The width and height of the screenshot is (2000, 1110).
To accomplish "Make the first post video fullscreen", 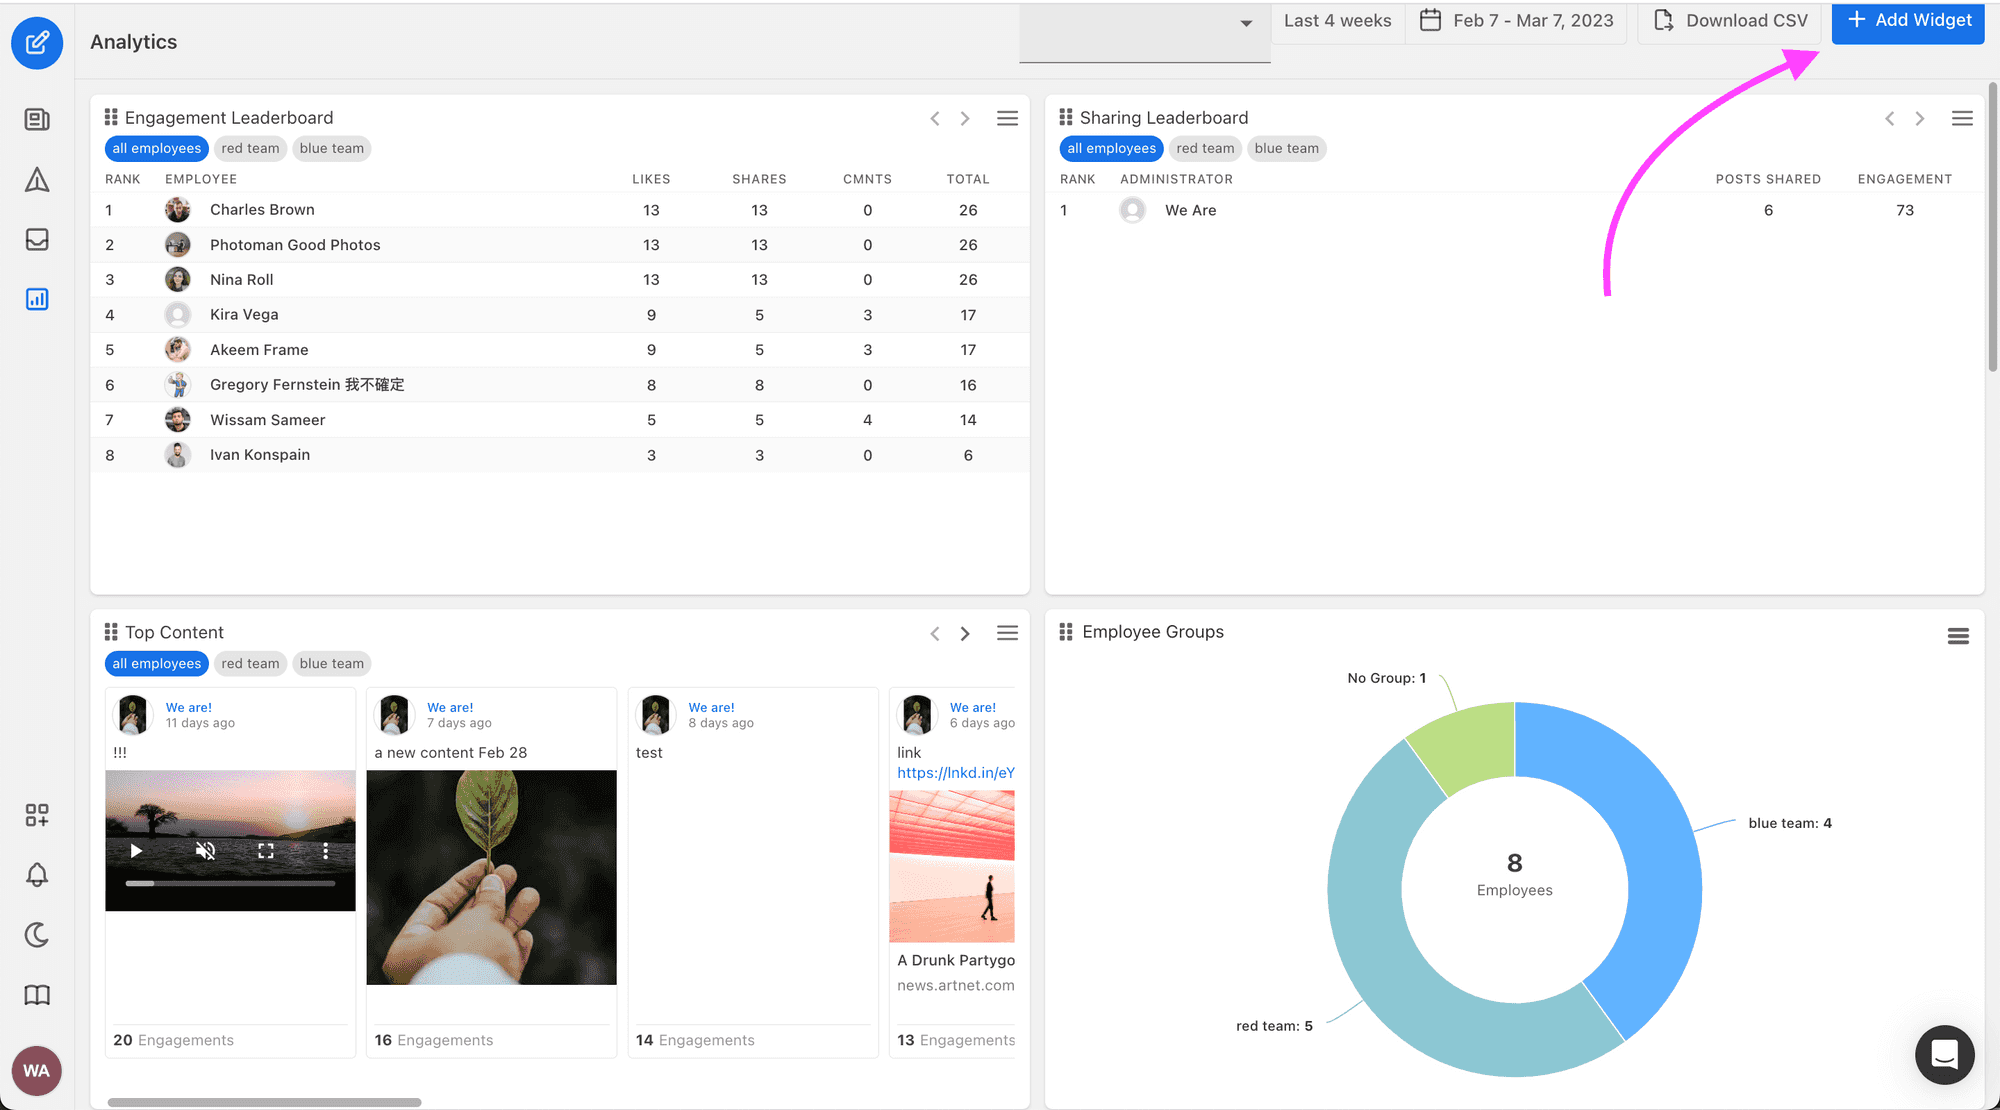I will 265,851.
